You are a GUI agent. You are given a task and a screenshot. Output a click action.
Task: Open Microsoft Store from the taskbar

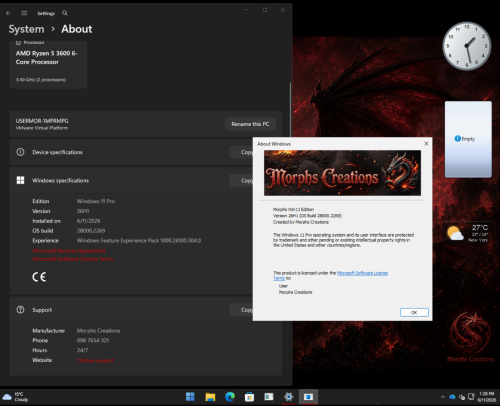coord(249,397)
